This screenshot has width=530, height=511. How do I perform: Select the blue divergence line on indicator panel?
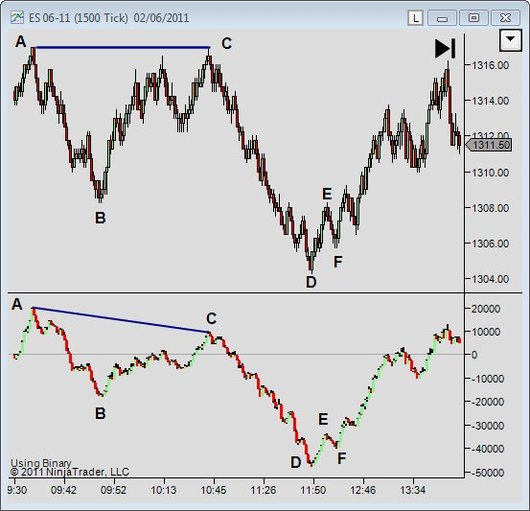click(121, 320)
